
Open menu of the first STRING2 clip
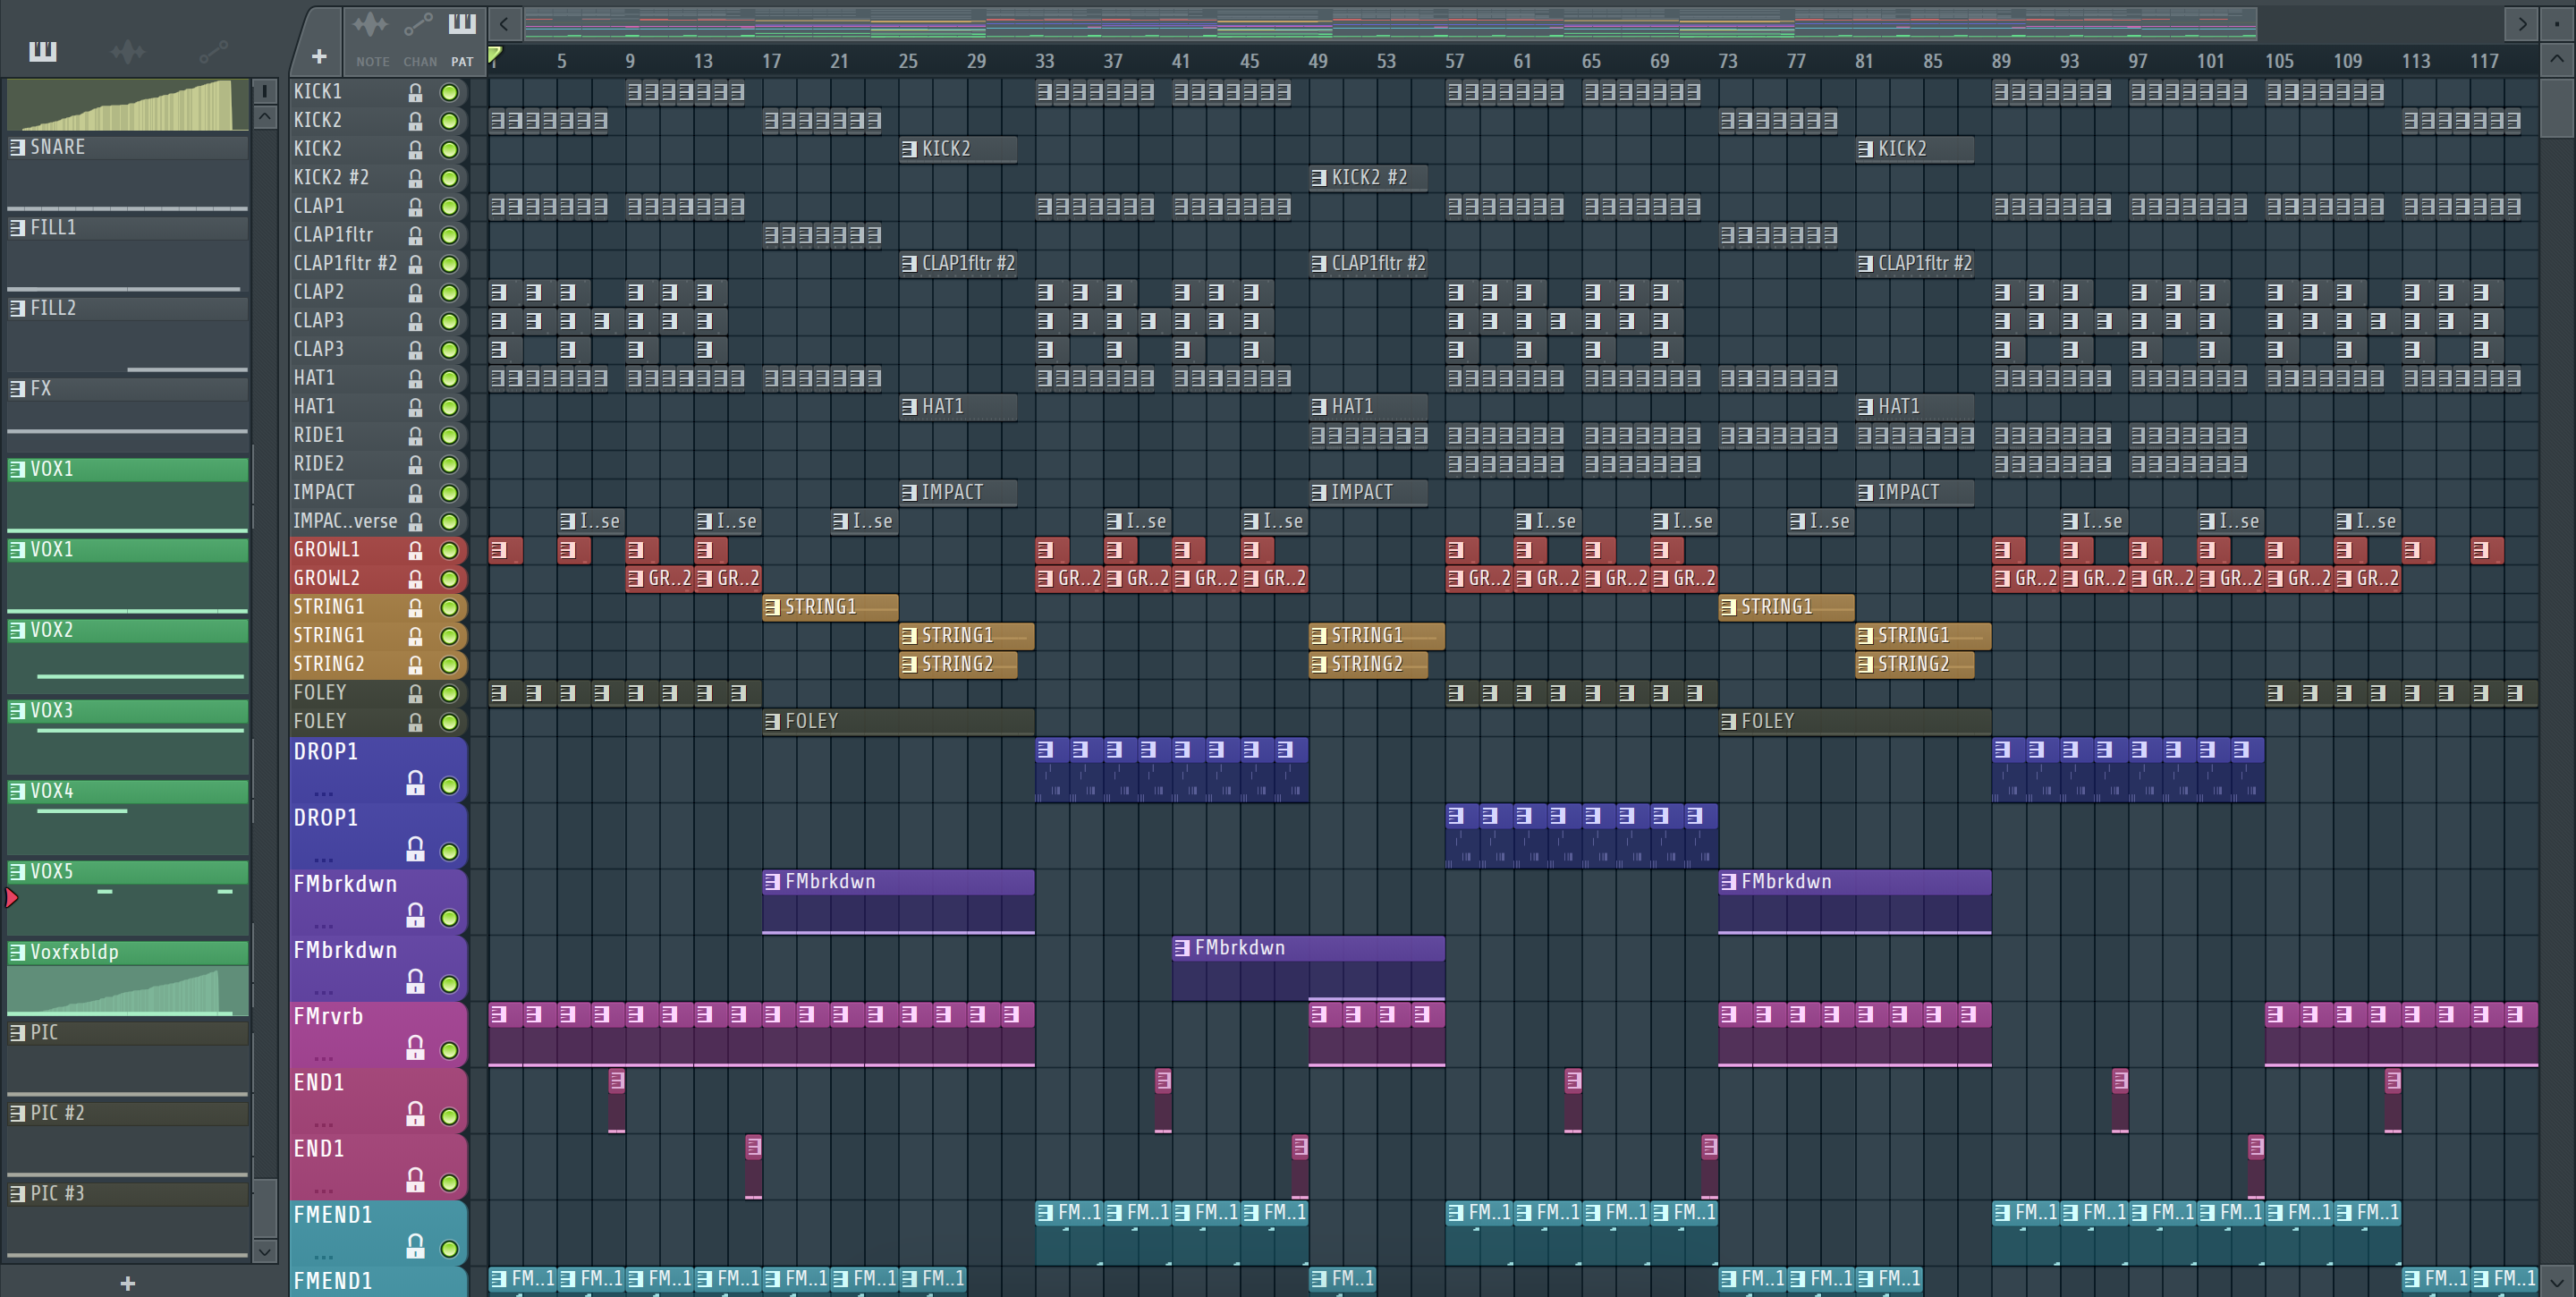tap(908, 665)
